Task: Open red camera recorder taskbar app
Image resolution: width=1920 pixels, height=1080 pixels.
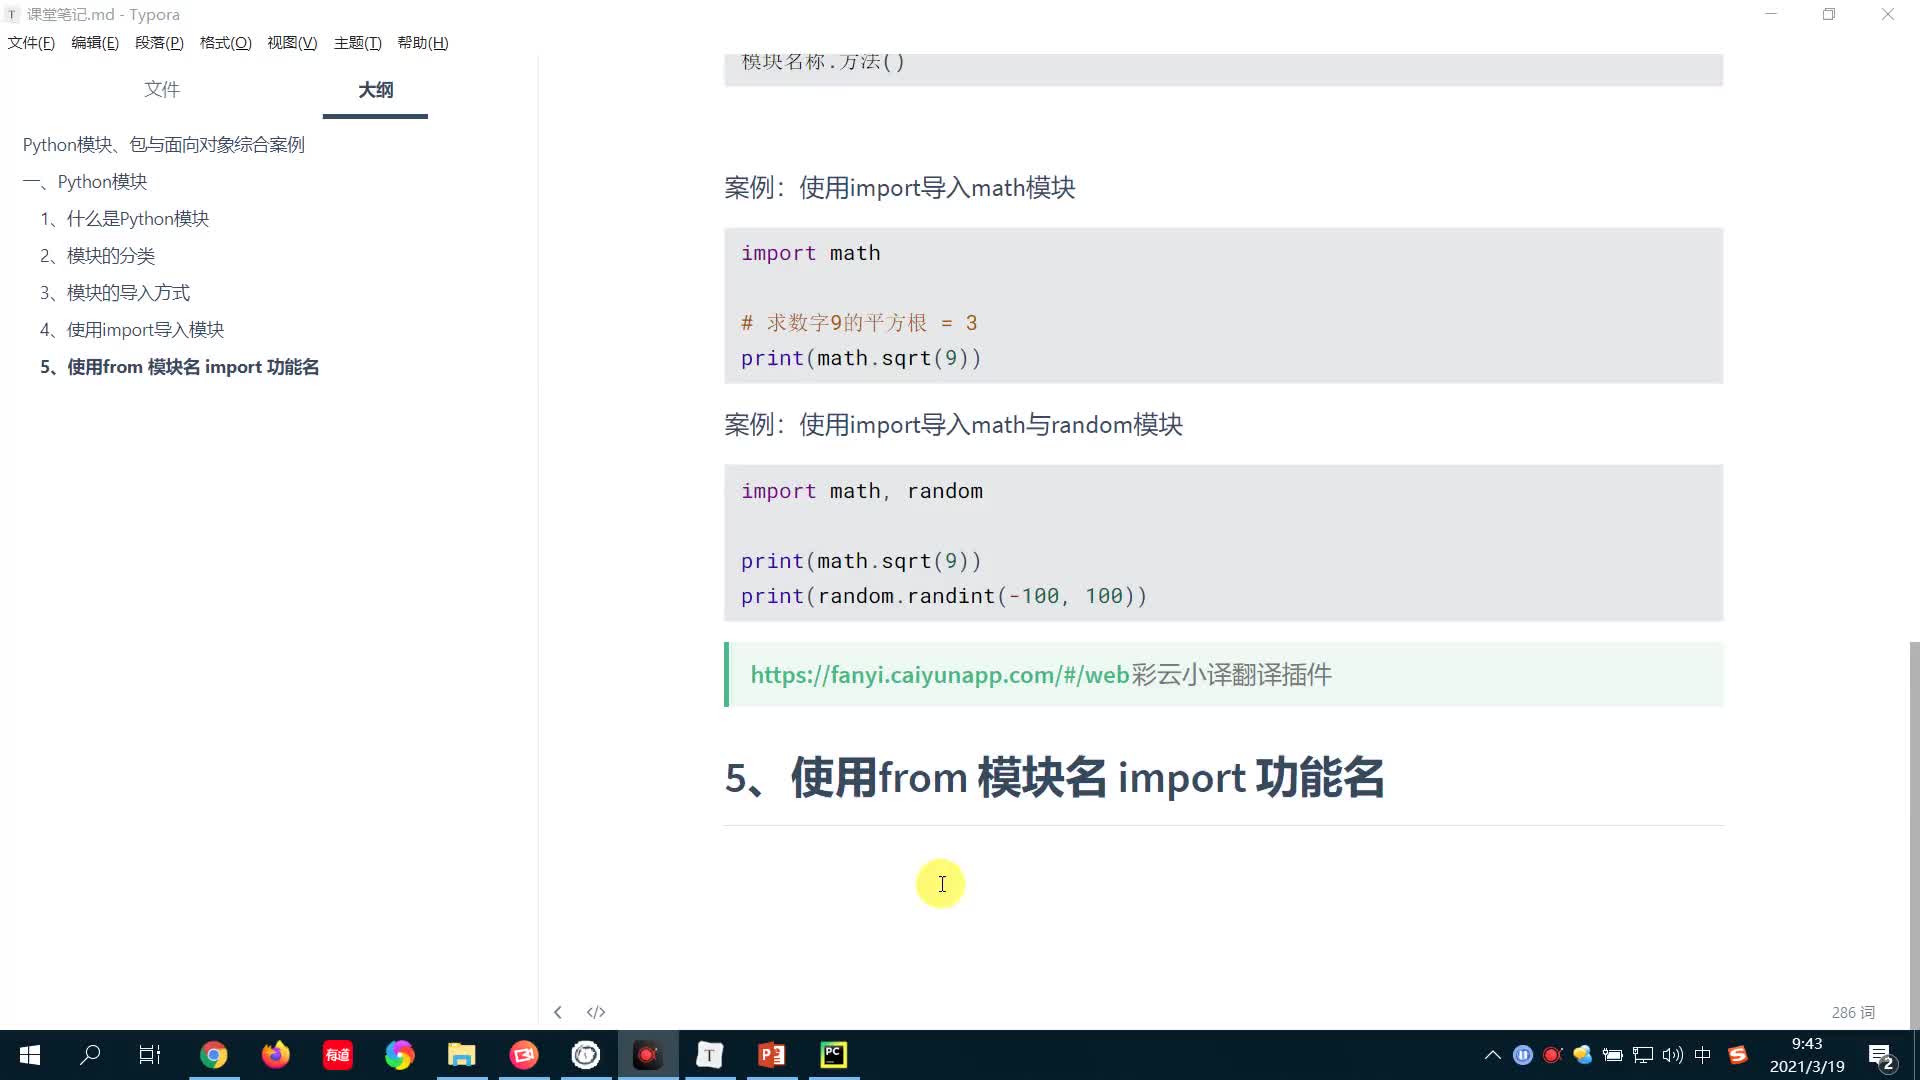Action: 524,1055
